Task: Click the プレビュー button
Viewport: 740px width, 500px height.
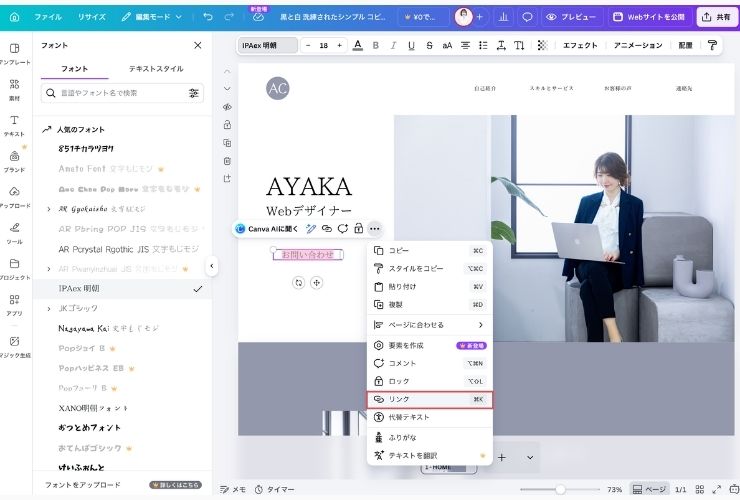Action: coord(571,17)
